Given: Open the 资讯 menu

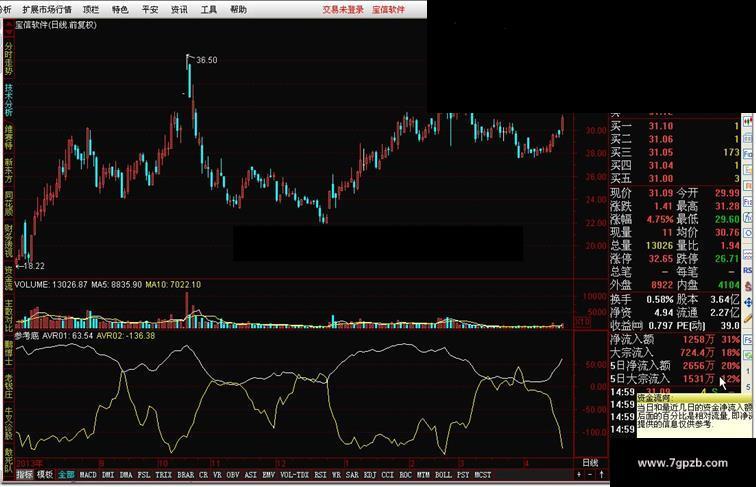Looking at the screenshot, I should (179, 9).
